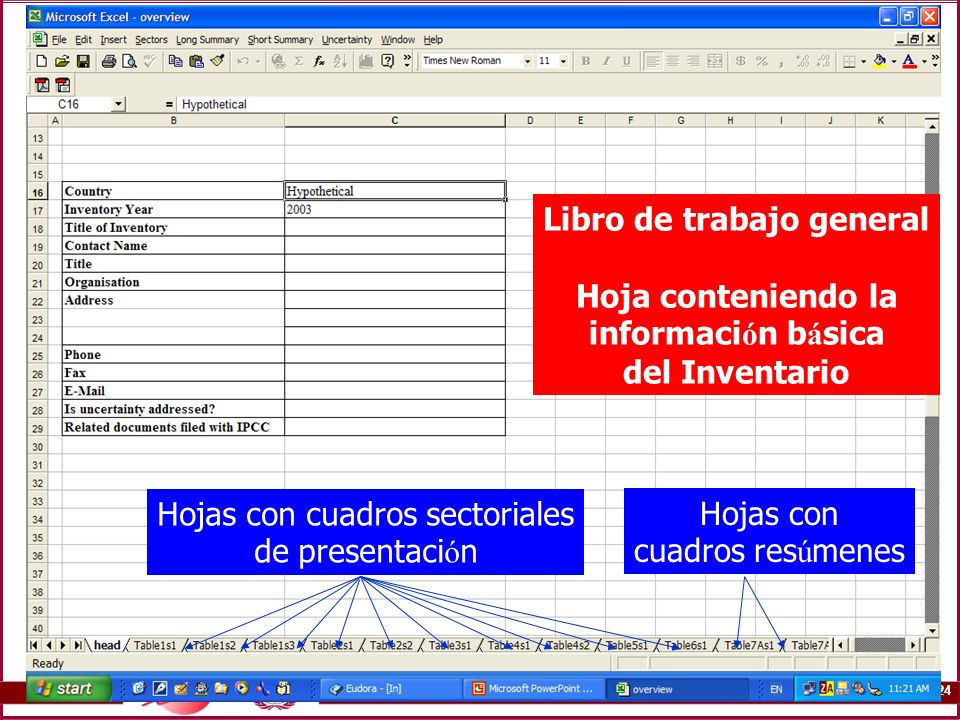Toggle underline formatting
The height and width of the screenshot is (720, 960).
click(626, 61)
